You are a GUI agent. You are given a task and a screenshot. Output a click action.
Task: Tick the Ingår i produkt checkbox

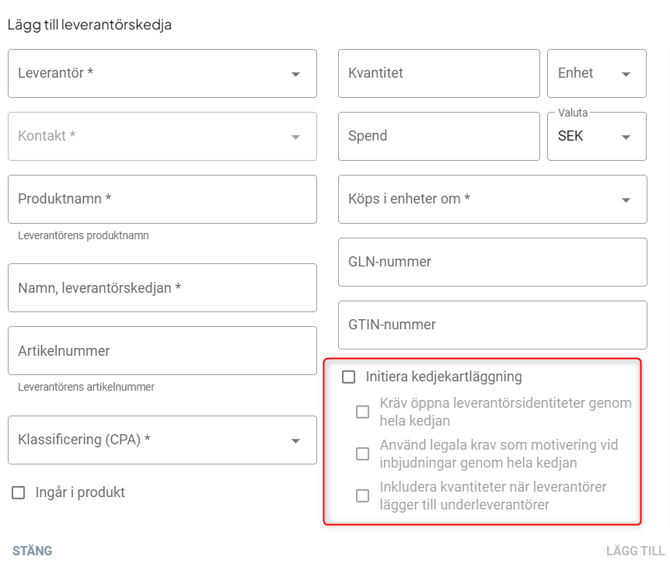(18, 493)
